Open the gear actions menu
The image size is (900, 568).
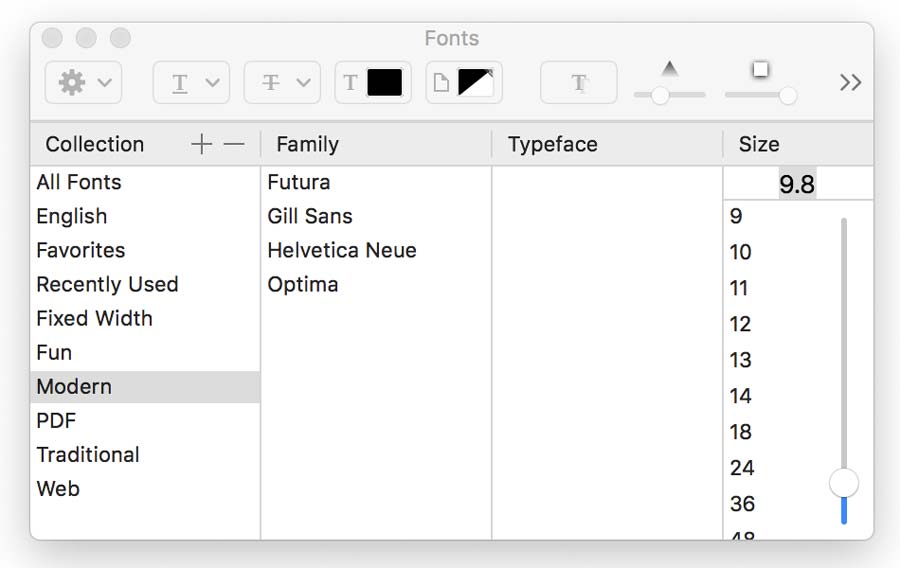[83, 83]
